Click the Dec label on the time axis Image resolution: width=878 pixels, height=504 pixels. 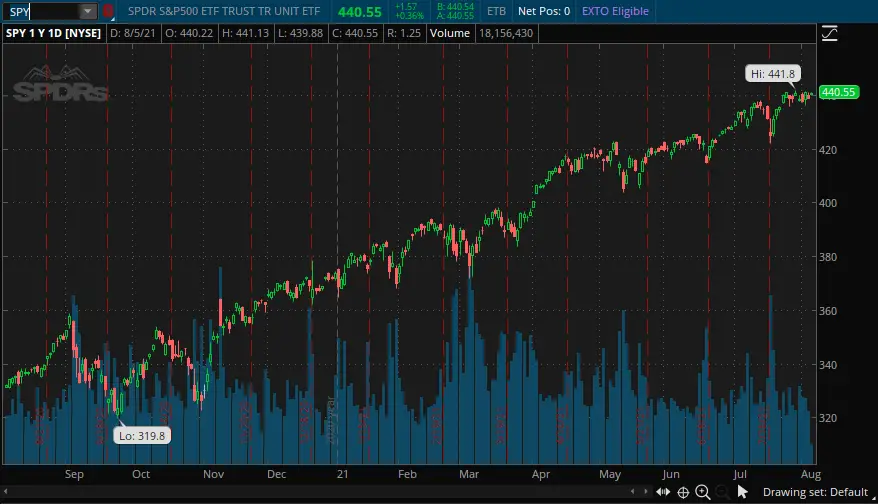tap(277, 474)
